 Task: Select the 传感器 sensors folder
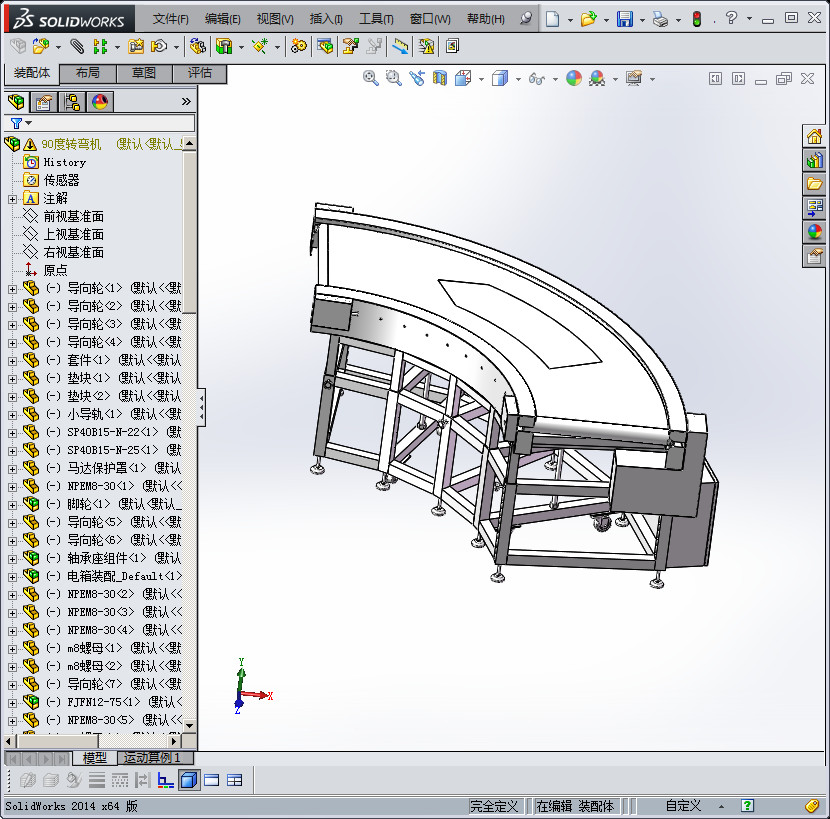tap(61, 181)
